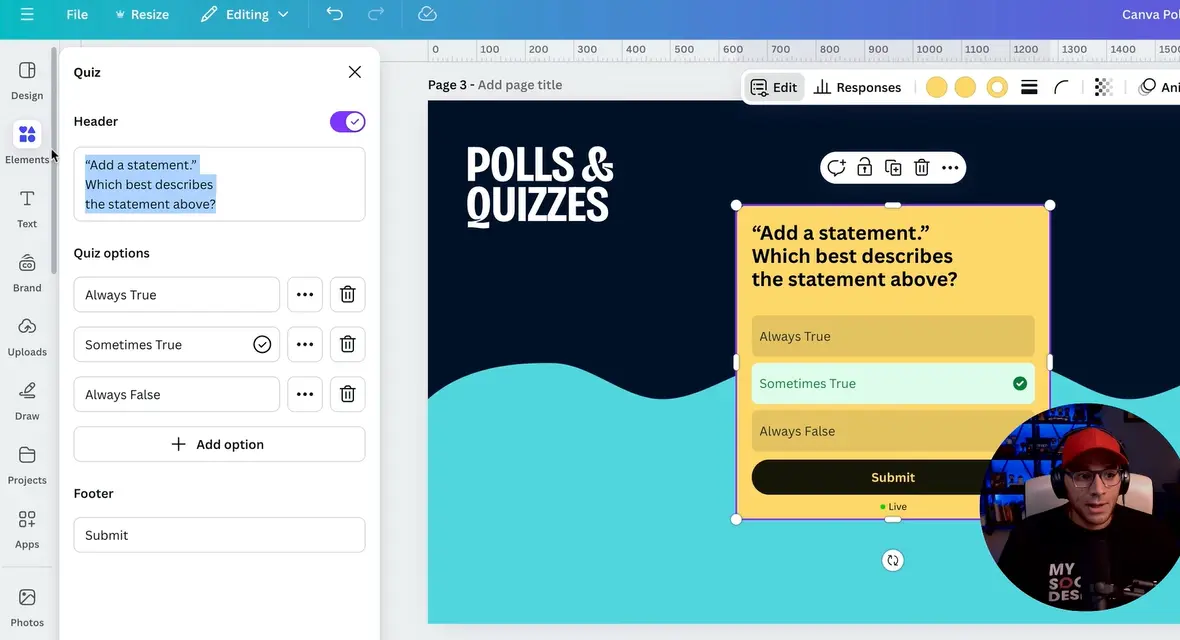Open the transparency checkerboard icon
This screenshot has height=640, width=1180.
(1103, 88)
